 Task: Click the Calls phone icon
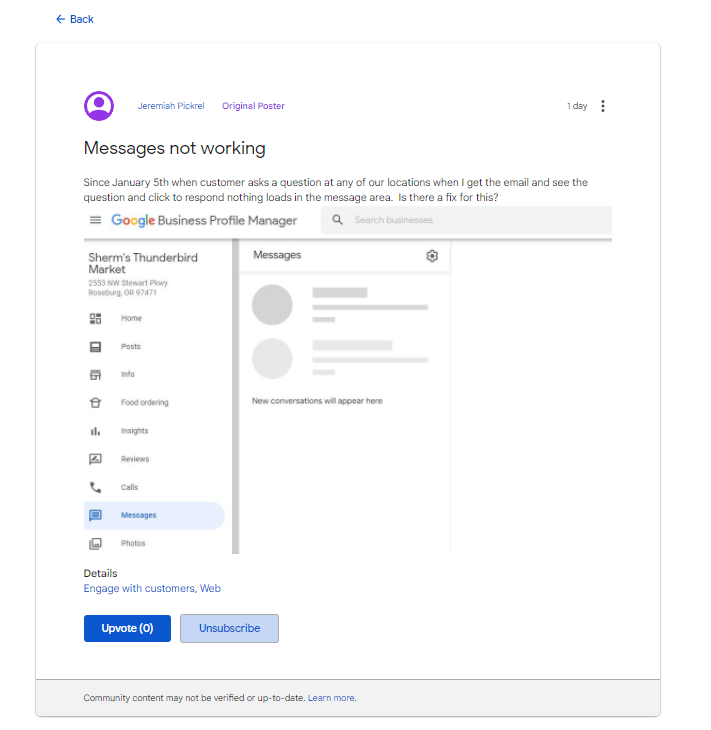pos(95,487)
